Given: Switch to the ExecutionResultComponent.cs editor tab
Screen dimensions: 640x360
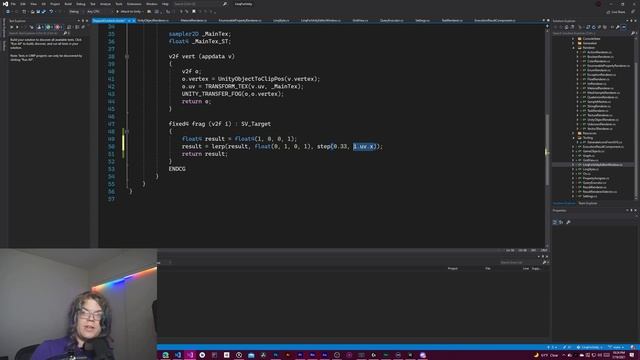Looking at the screenshot, I should [x=495, y=20].
